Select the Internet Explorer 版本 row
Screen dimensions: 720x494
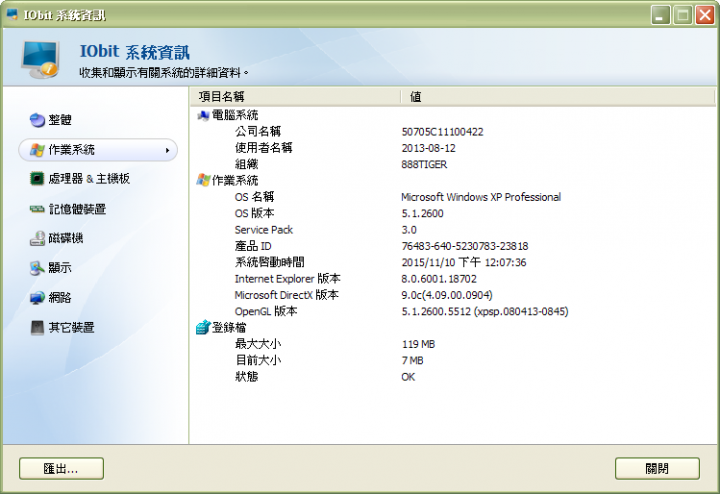click(453, 279)
